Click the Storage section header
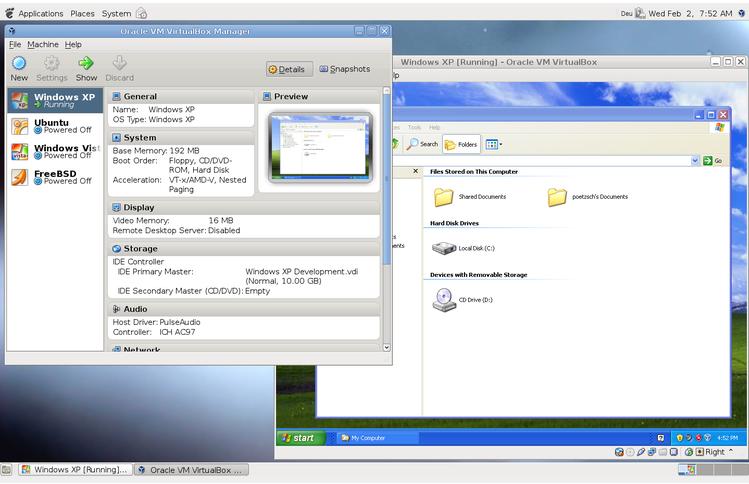Screen dimensions: 749x484 click(245, 248)
